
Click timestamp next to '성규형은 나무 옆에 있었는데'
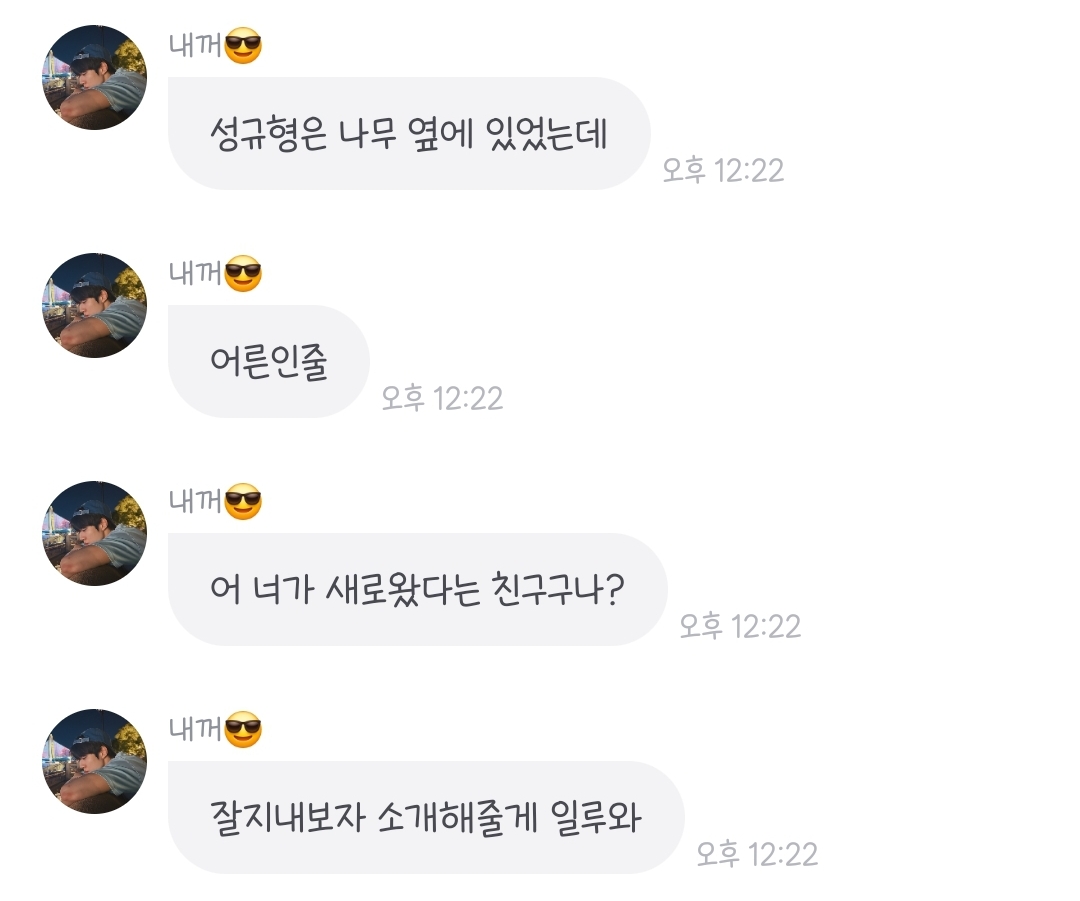pyautogui.click(x=723, y=170)
